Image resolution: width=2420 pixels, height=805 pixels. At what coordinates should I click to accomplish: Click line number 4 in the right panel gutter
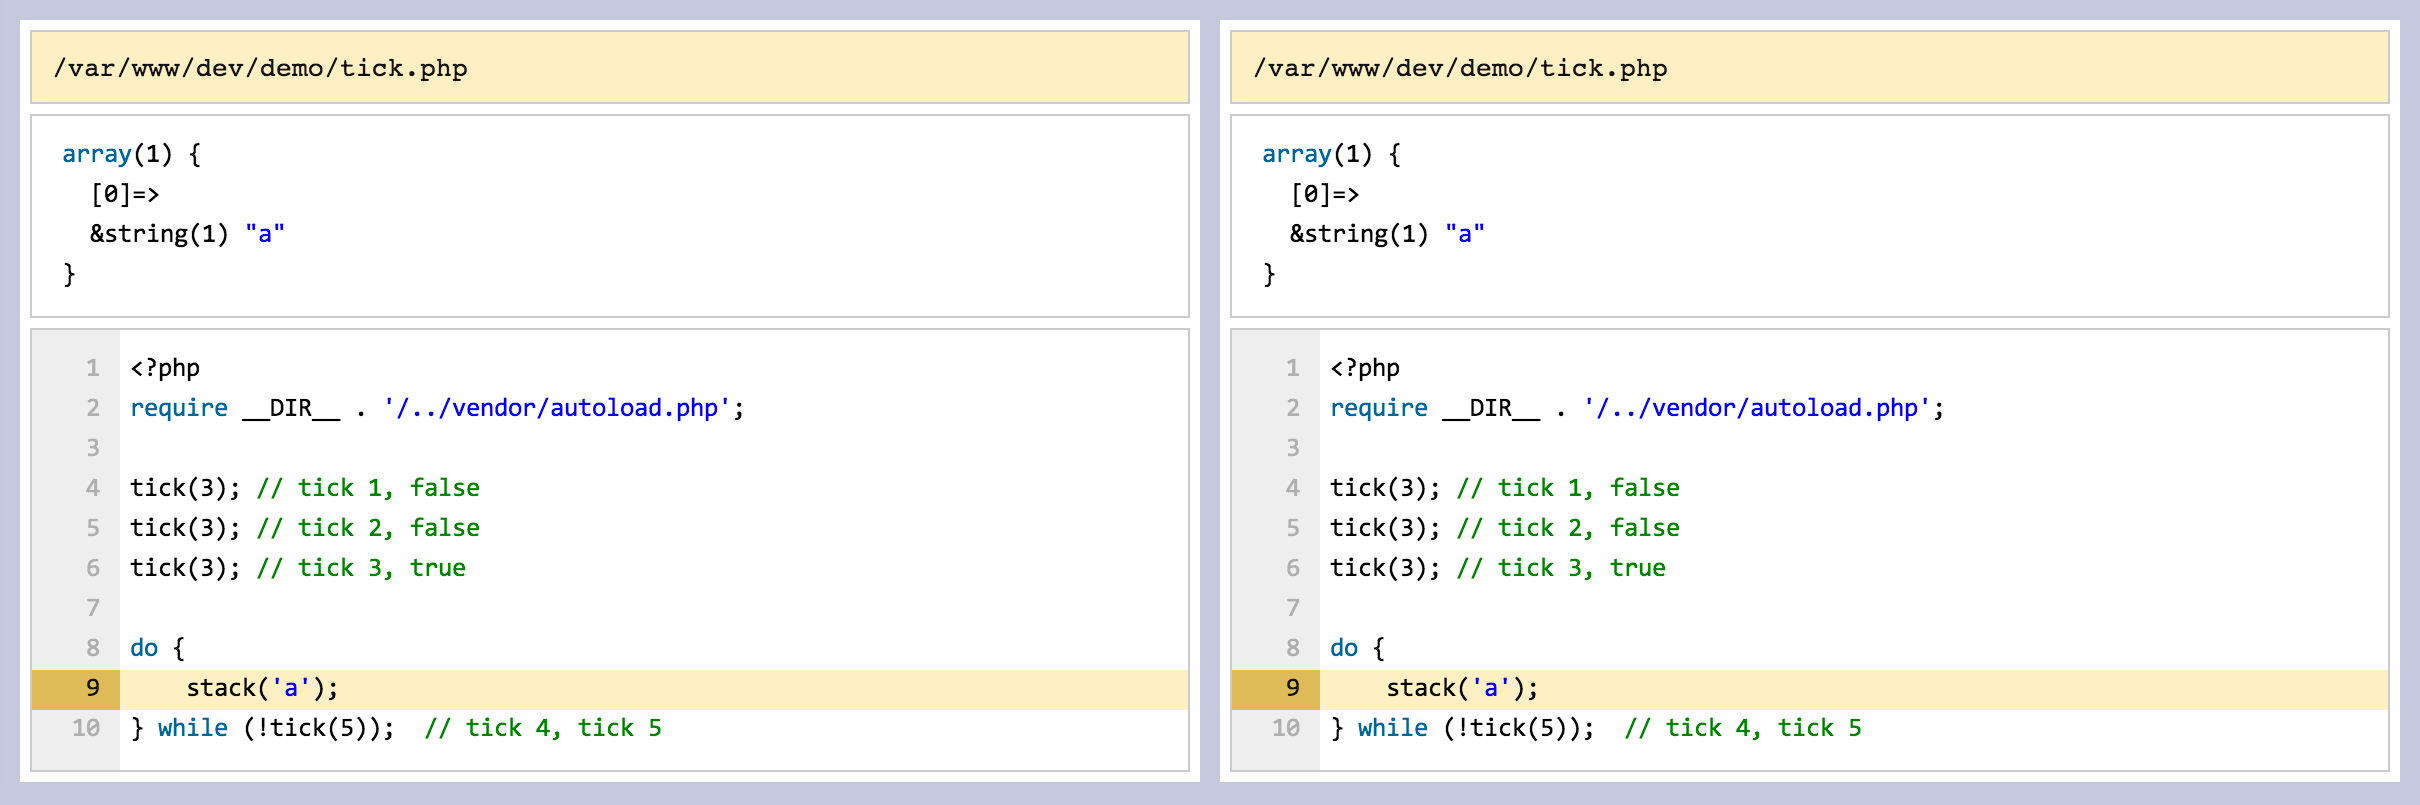click(x=1292, y=488)
